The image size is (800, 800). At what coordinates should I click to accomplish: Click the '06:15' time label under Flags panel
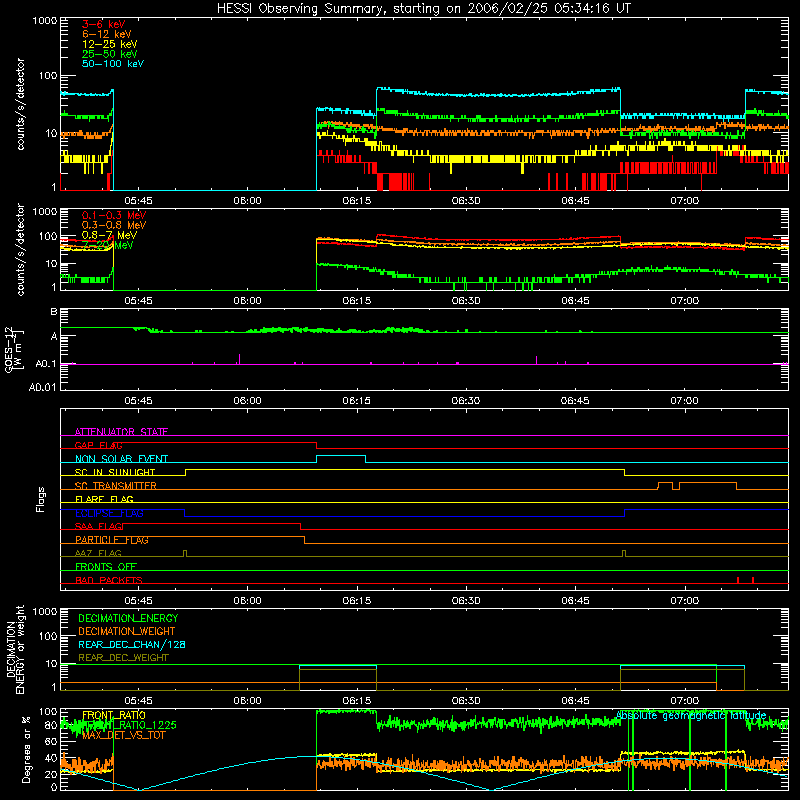357,601
